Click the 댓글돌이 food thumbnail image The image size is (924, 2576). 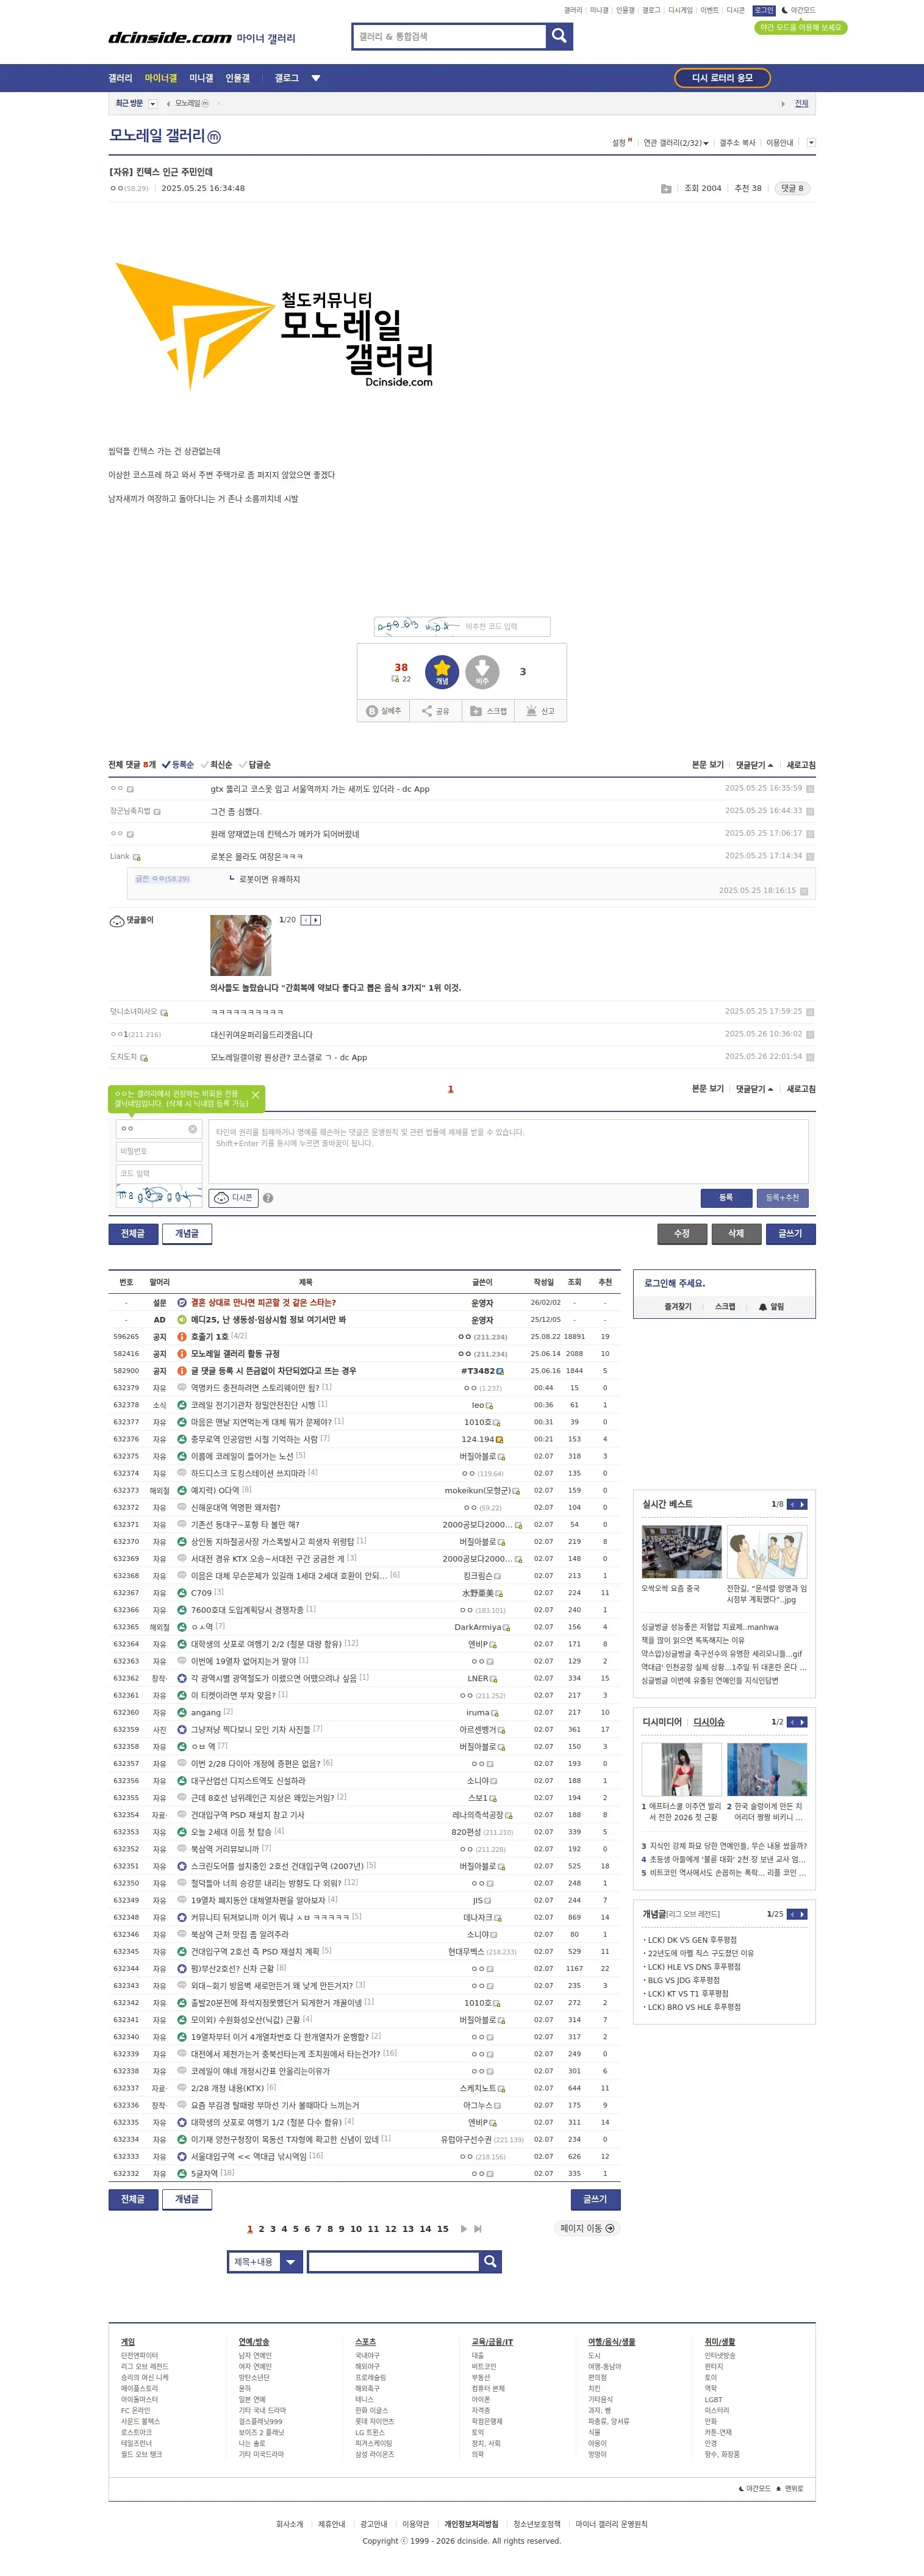(240, 945)
